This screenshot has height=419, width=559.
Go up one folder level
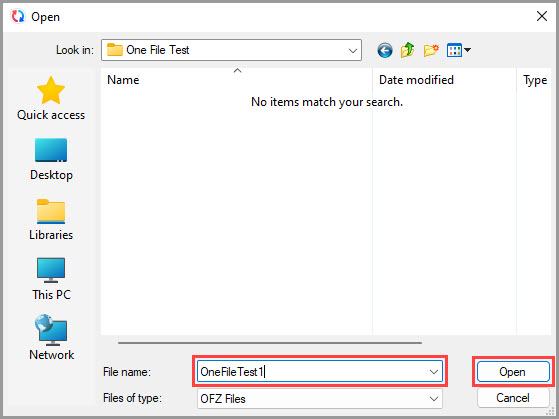click(x=407, y=50)
